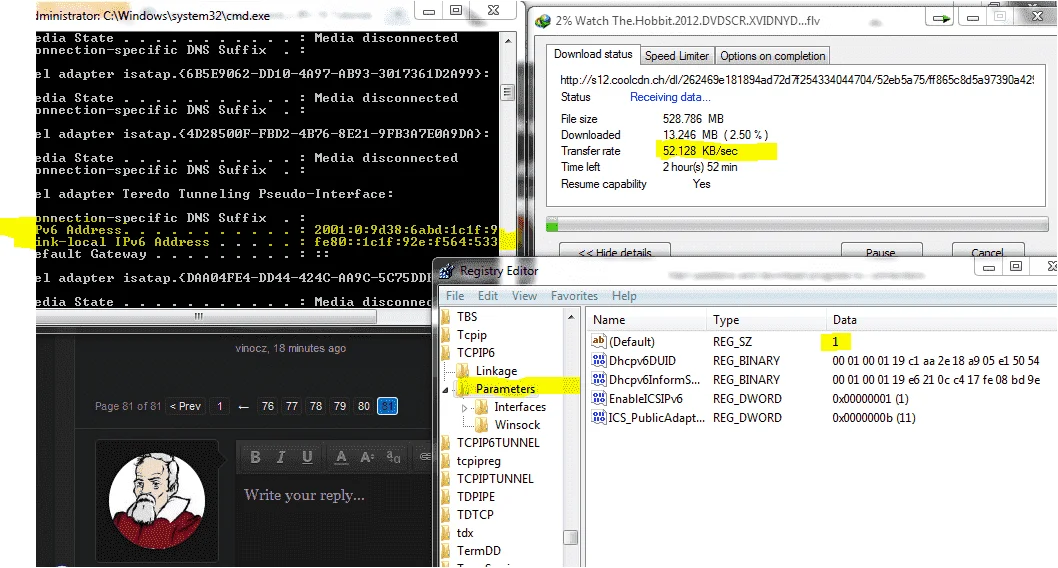Screen dimensions: 1058x568
Task: Jump to forum page 80
Action: pyautogui.click(x=364, y=406)
